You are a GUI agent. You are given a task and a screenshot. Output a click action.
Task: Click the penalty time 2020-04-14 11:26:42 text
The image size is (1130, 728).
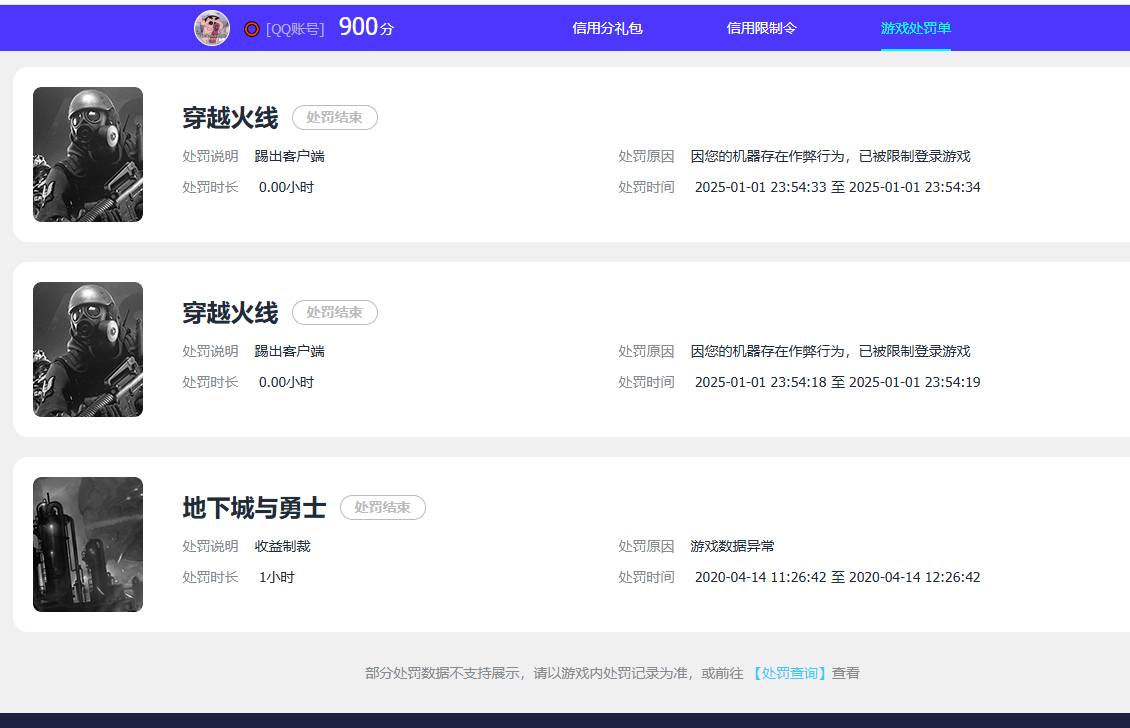coord(760,577)
